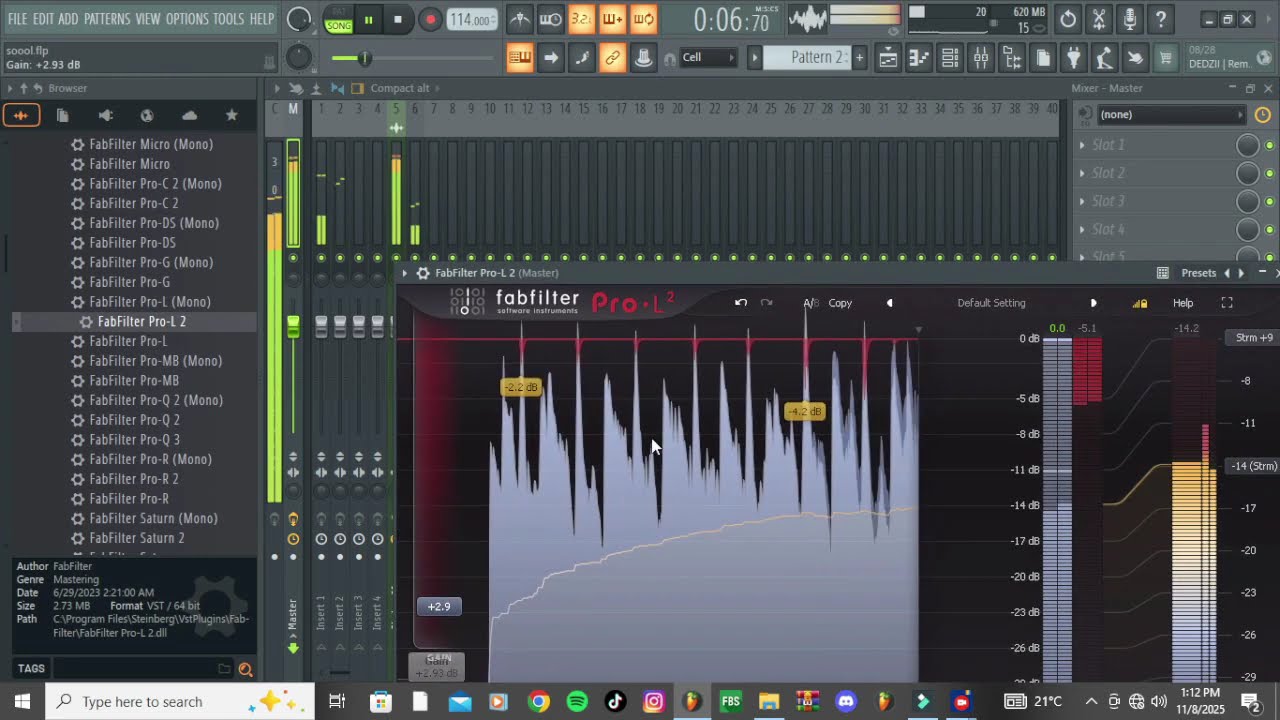Viewport: 1280px width, 720px height.
Task: Select the browser star favorites tab icon
Action: click(x=231, y=115)
